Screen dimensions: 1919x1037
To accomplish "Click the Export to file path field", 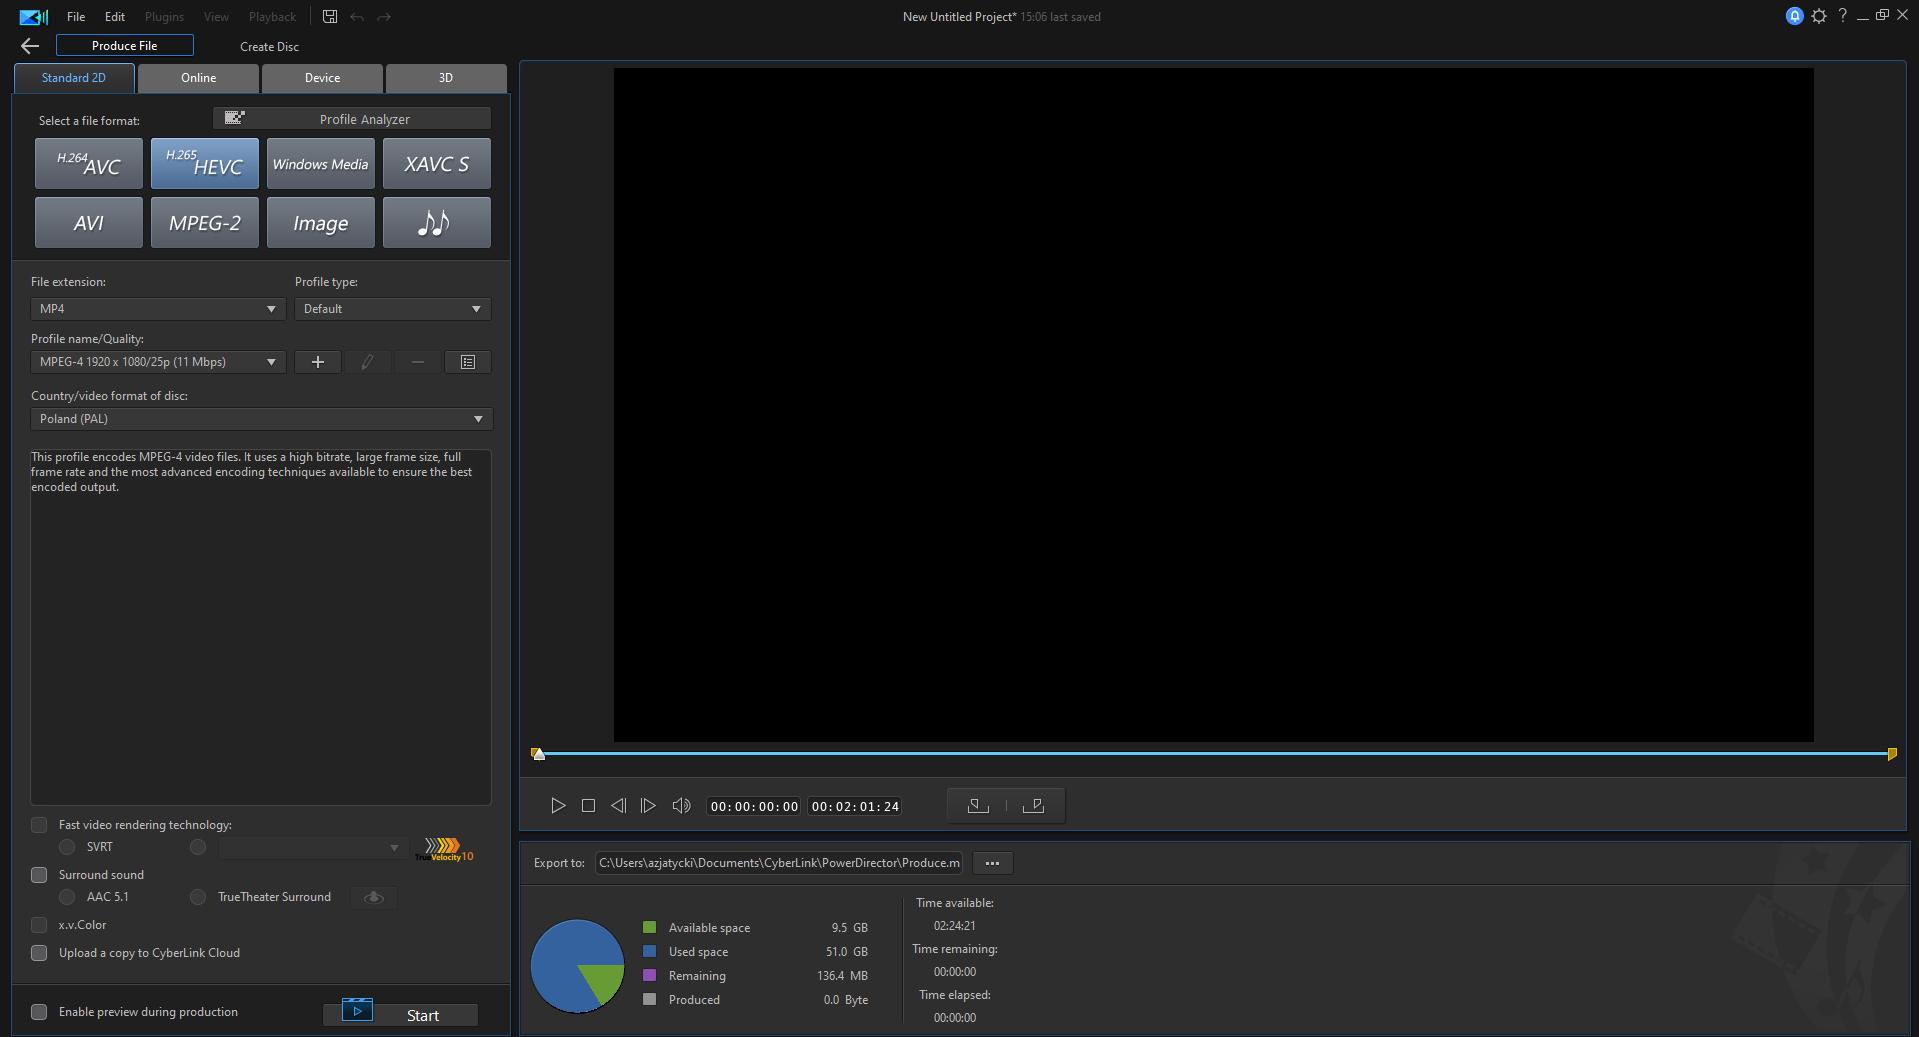I will [779, 863].
